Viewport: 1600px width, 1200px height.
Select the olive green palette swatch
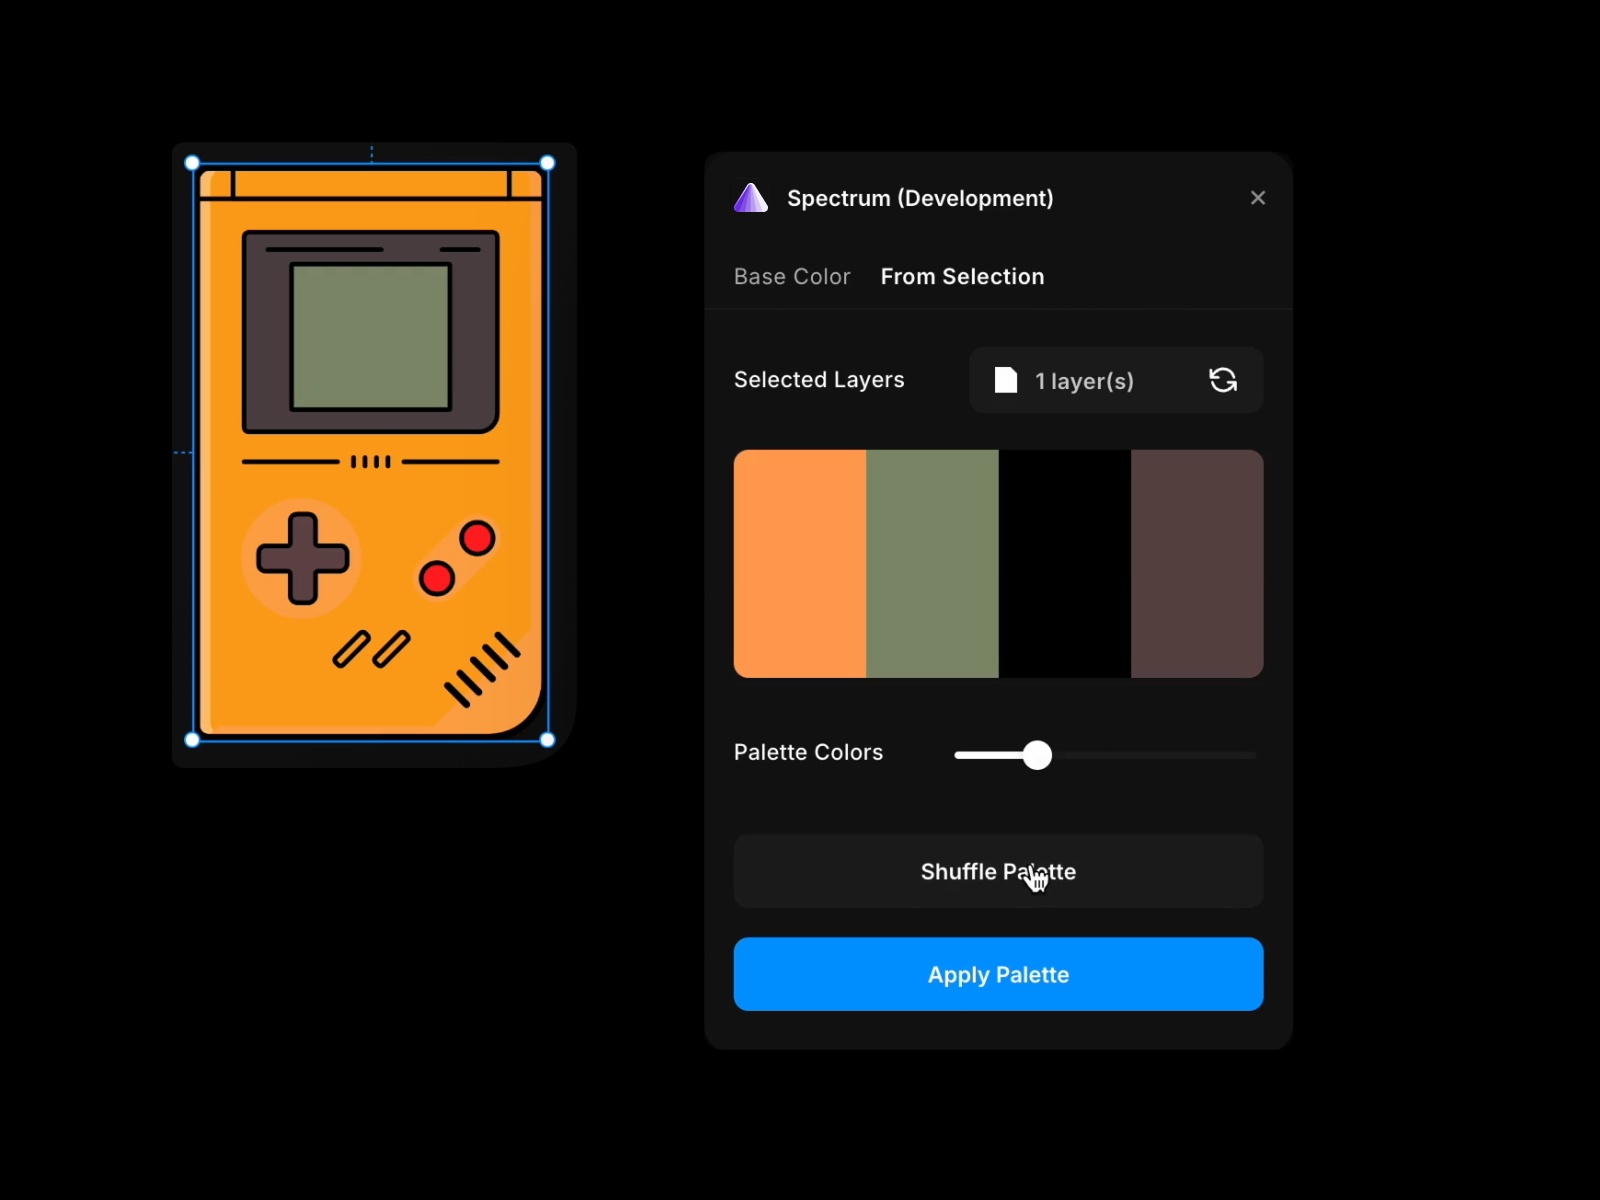point(933,563)
